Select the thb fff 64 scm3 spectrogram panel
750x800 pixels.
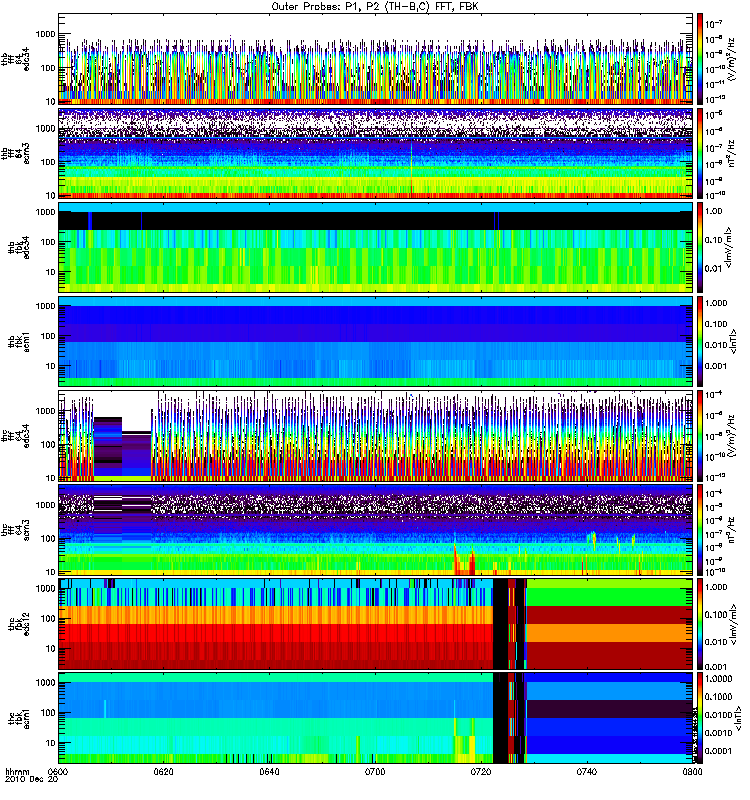coord(375,153)
